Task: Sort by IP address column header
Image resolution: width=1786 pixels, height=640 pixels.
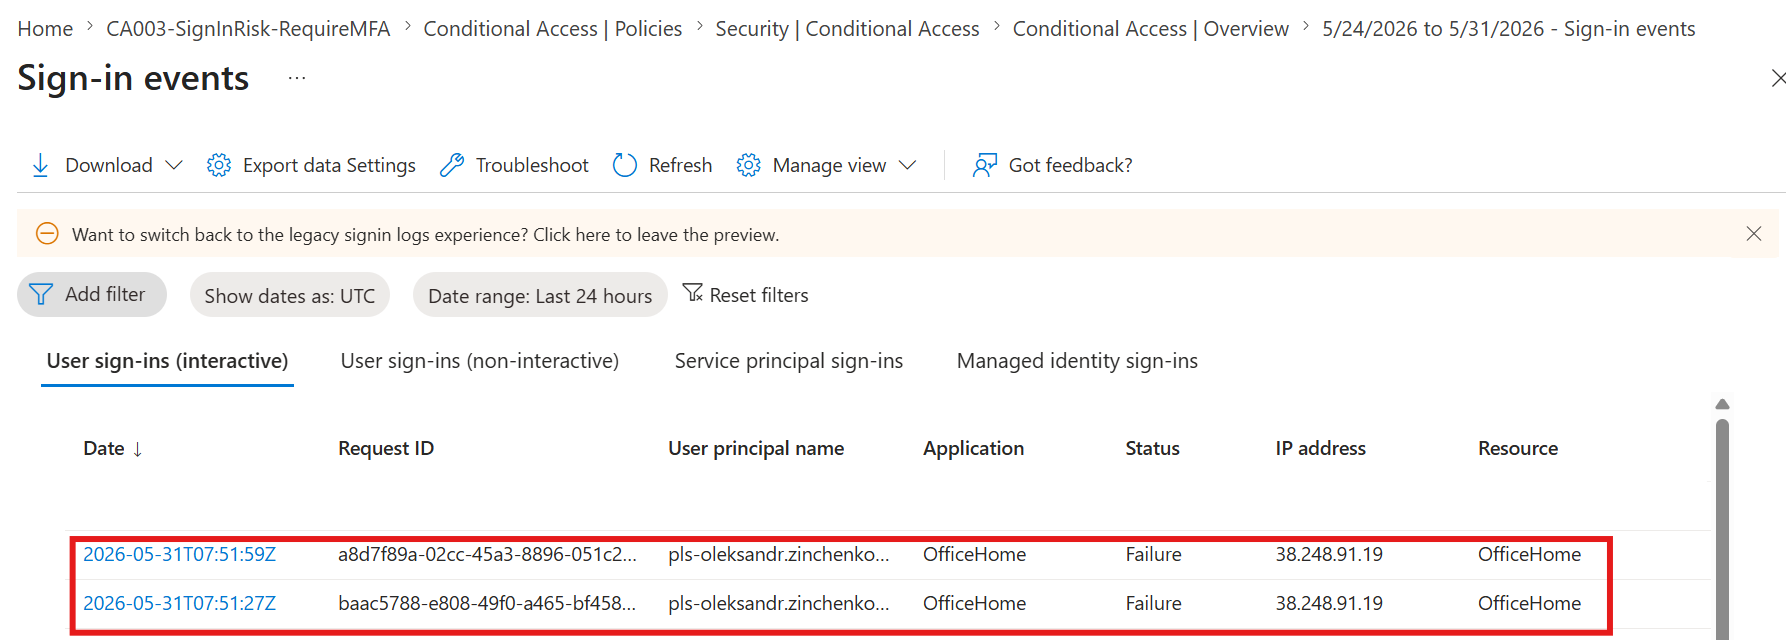Action: point(1321,448)
